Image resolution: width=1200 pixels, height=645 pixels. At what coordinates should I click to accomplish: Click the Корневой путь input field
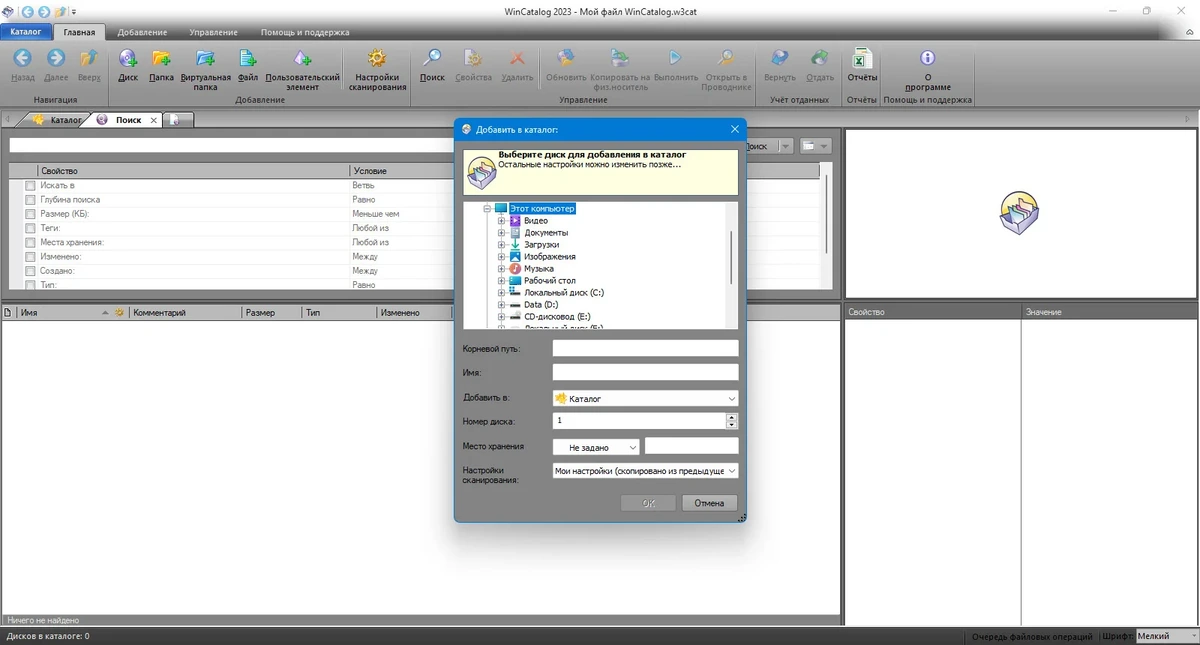[645, 348]
